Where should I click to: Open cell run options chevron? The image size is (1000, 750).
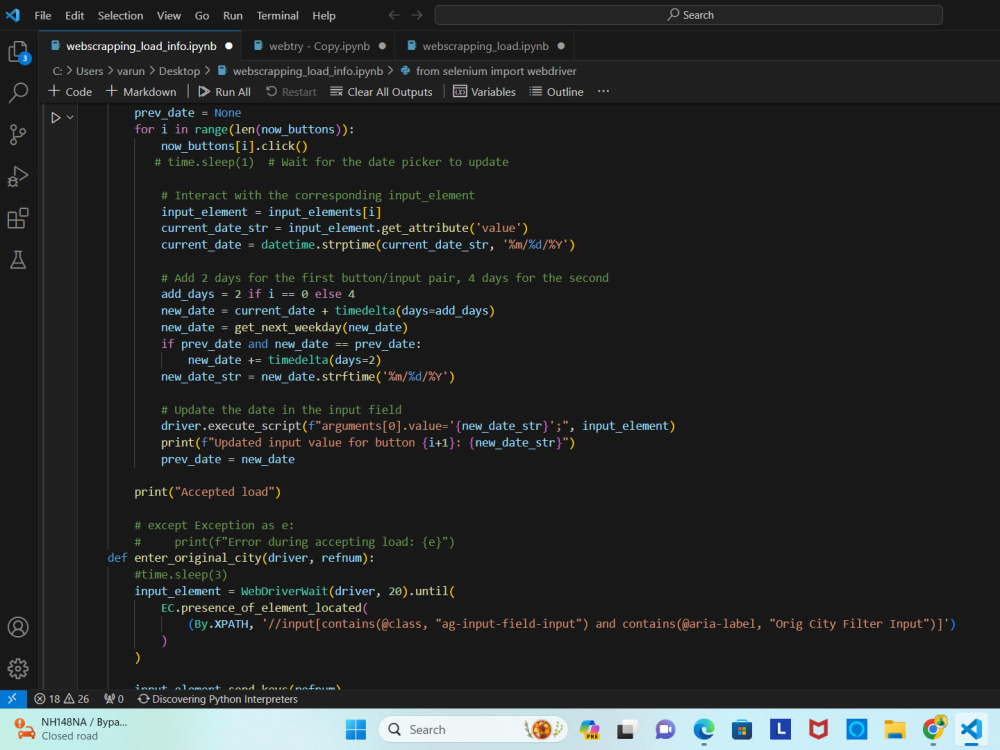tap(70, 117)
